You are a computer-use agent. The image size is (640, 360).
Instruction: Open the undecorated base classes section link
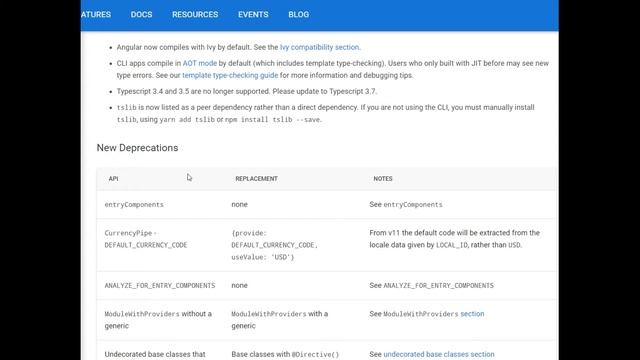(x=439, y=354)
